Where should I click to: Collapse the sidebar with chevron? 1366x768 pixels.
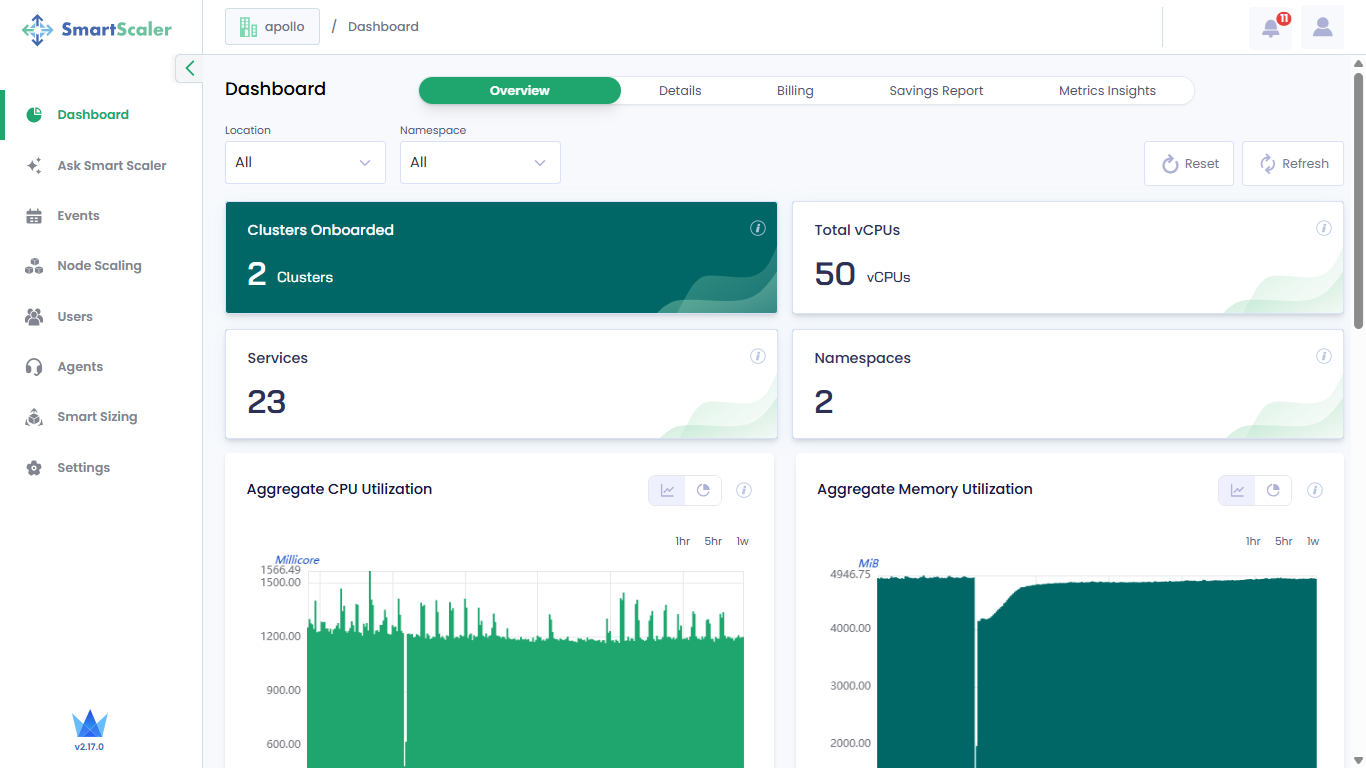tap(189, 69)
